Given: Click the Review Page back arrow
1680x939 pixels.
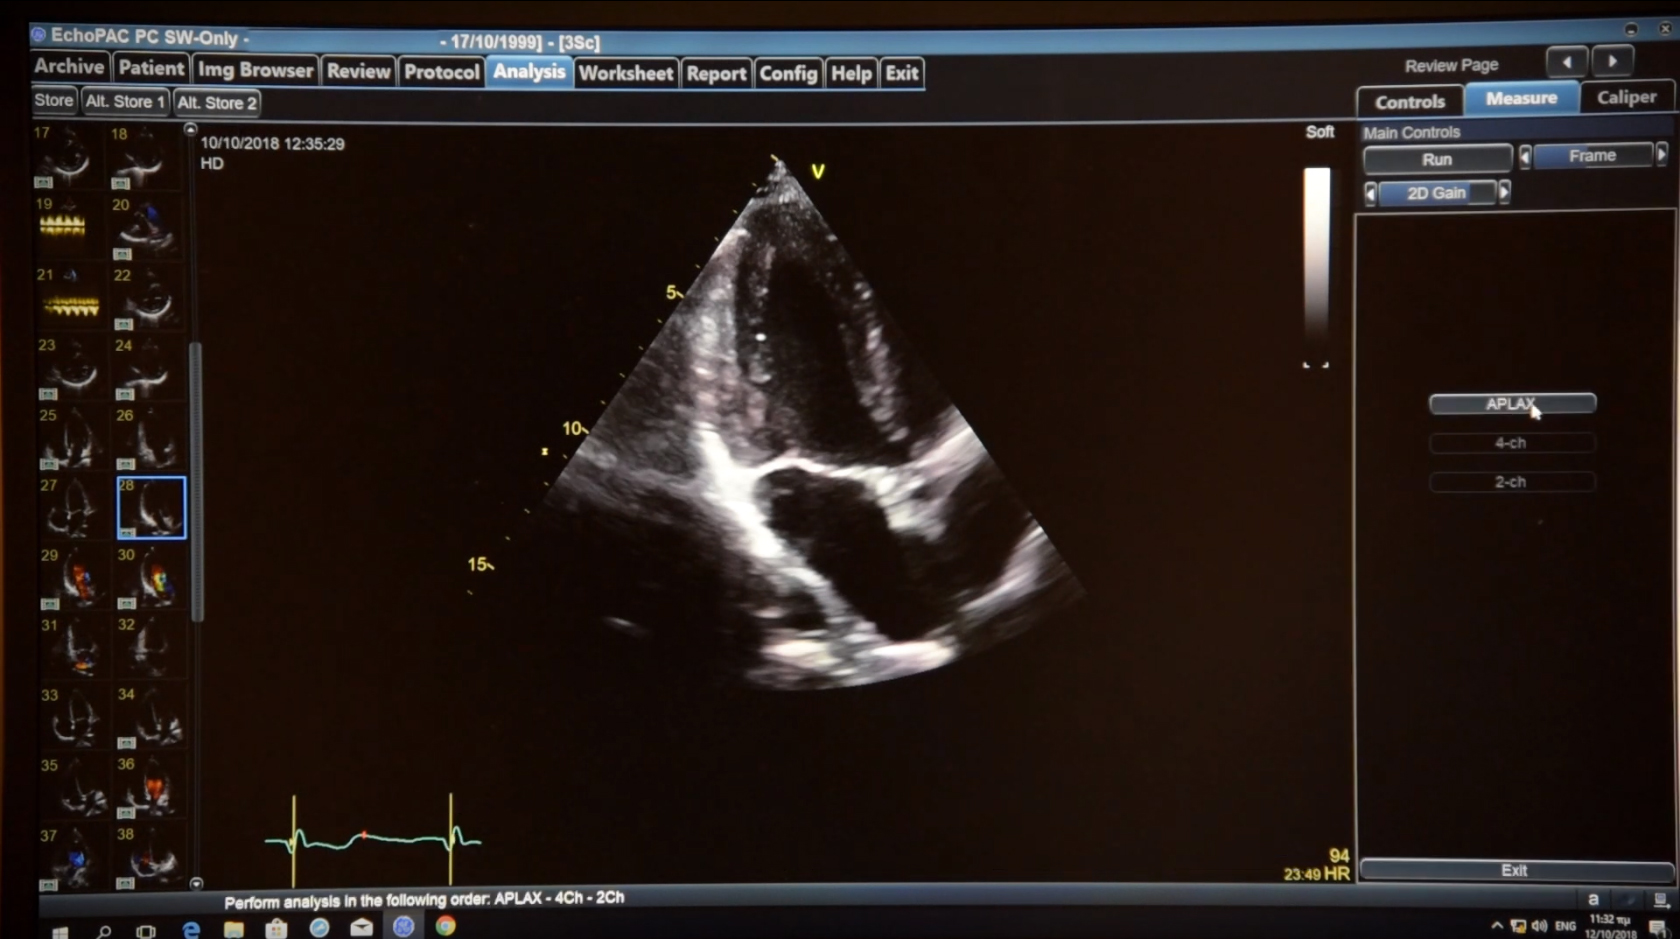Looking at the screenshot, I should click(1566, 61).
